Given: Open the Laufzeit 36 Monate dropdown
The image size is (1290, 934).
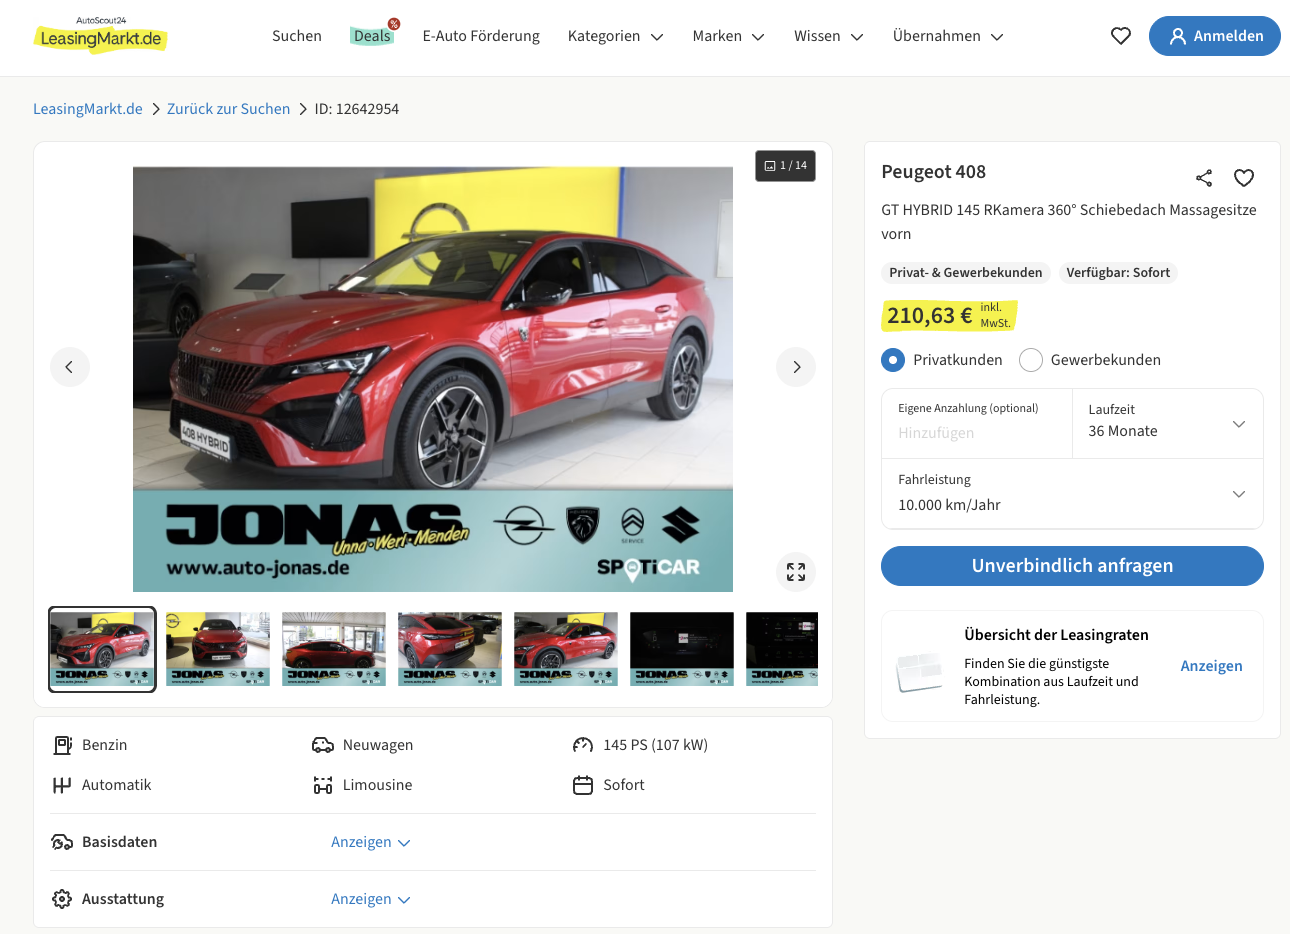Looking at the screenshot, I should [x=1167, y=423].
